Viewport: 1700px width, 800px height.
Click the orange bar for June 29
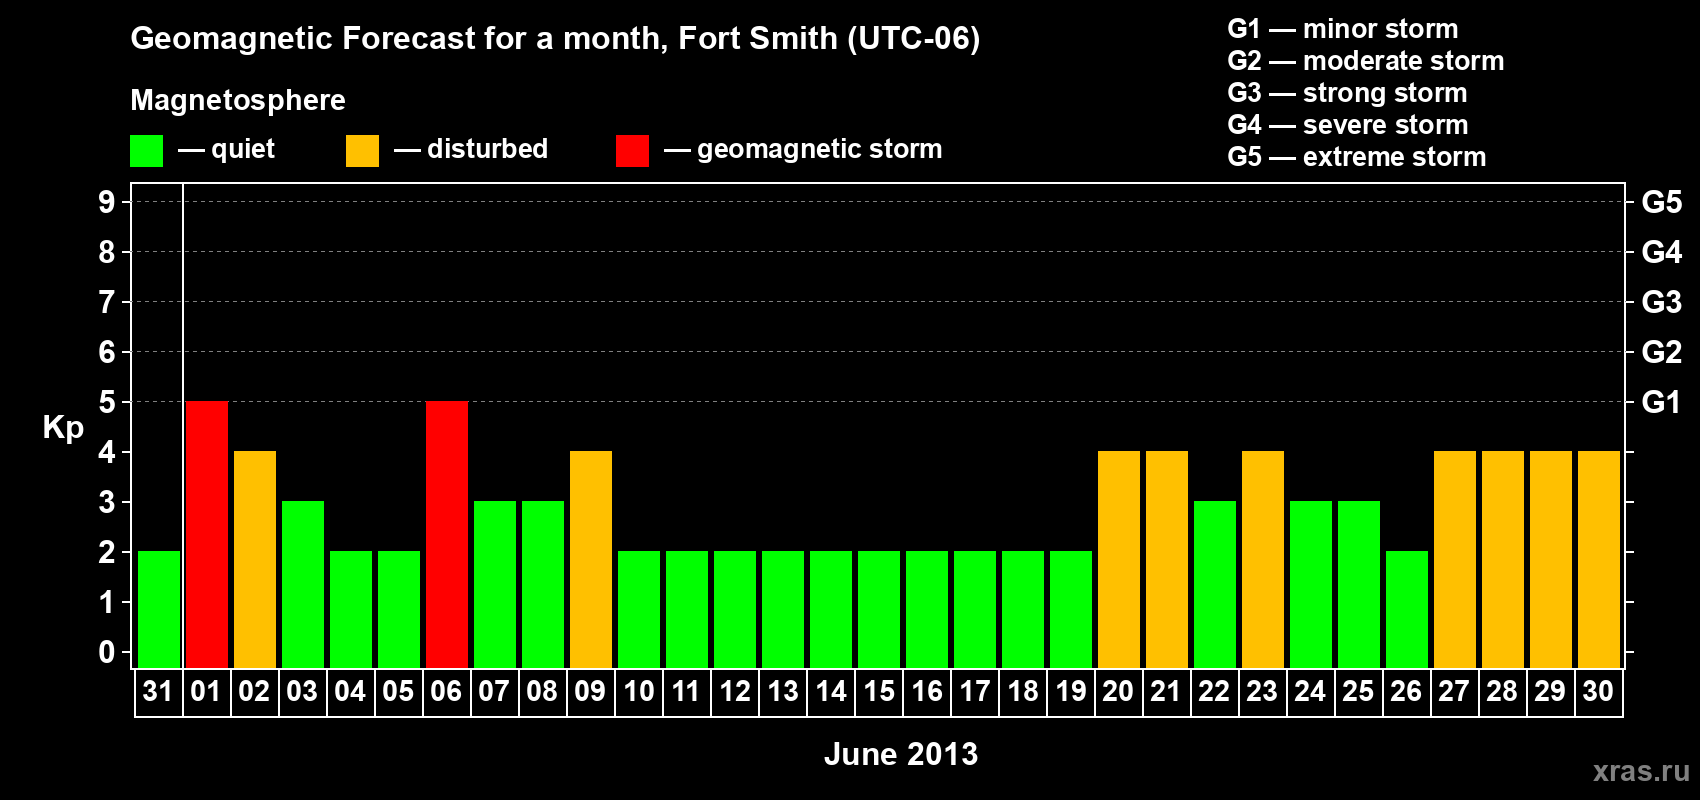(1551, 559)
